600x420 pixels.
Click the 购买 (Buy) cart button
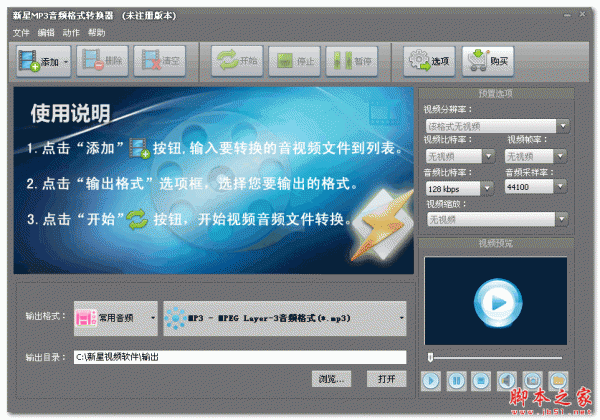pos(488,61)
